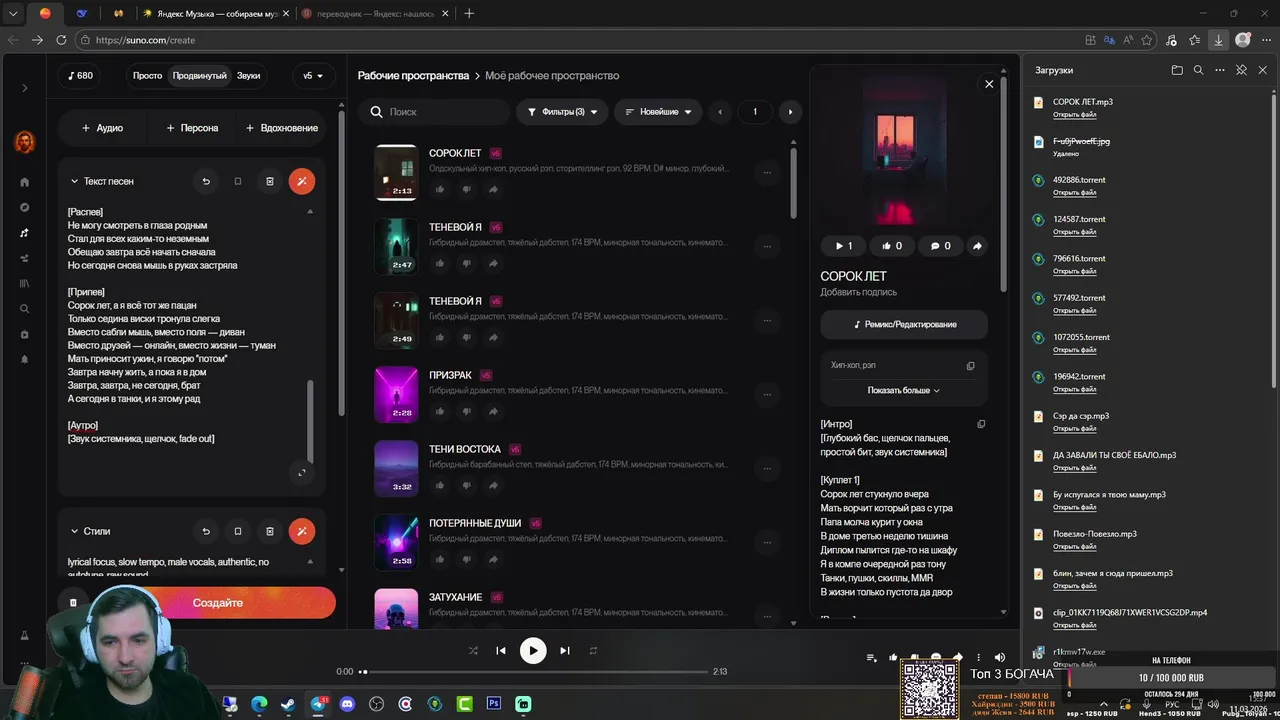
Task: Open the Explore compass icon in sidebar
Action: pyautogui.click(x=25, y=207)
